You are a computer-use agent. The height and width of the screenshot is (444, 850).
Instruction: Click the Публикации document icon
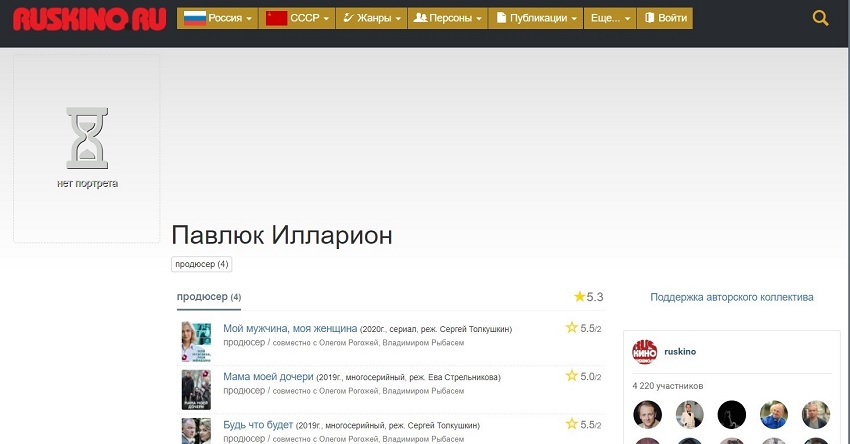(501, 18)
